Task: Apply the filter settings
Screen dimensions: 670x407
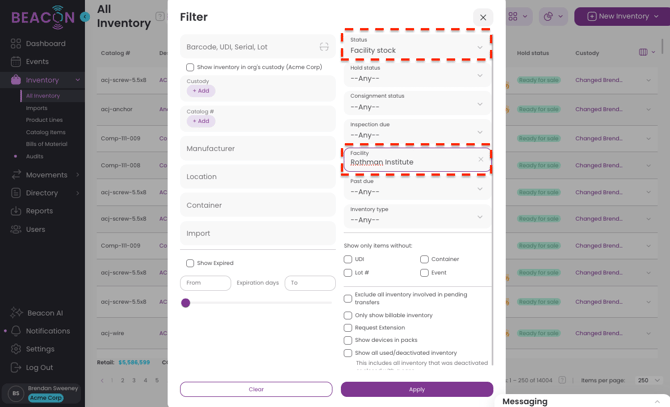Action: (417, 389)
